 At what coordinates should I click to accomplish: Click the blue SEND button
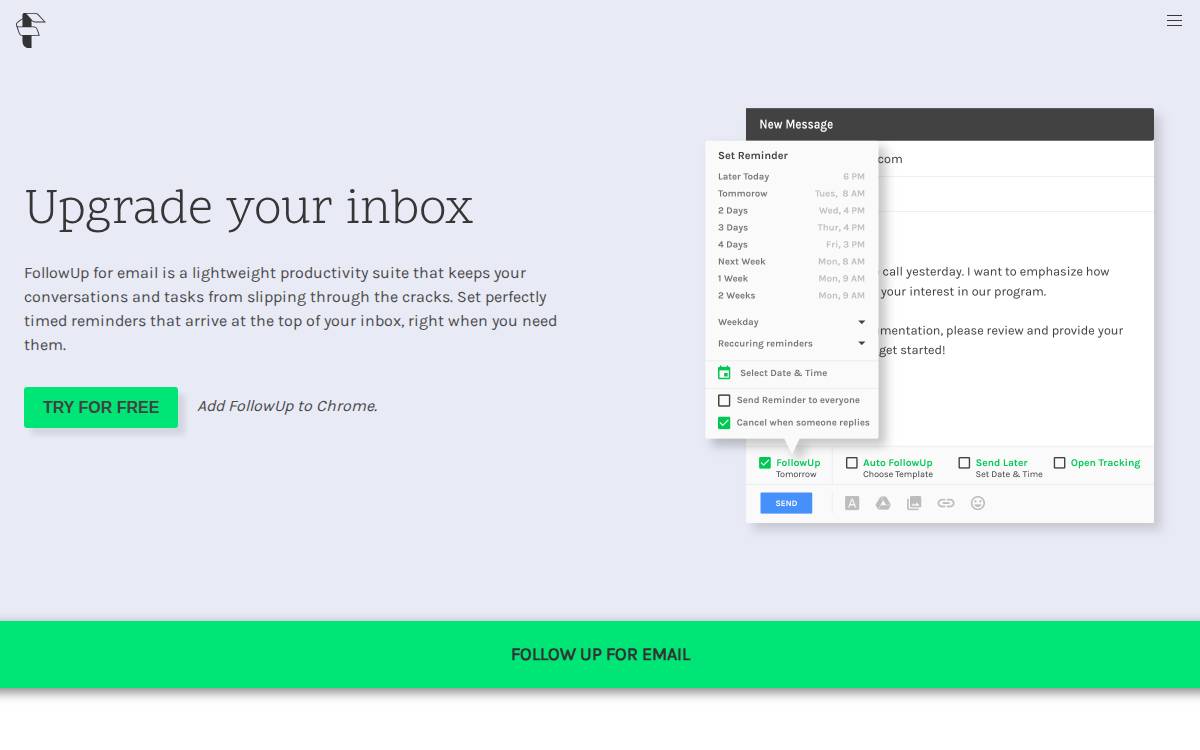tap(786, 503)
